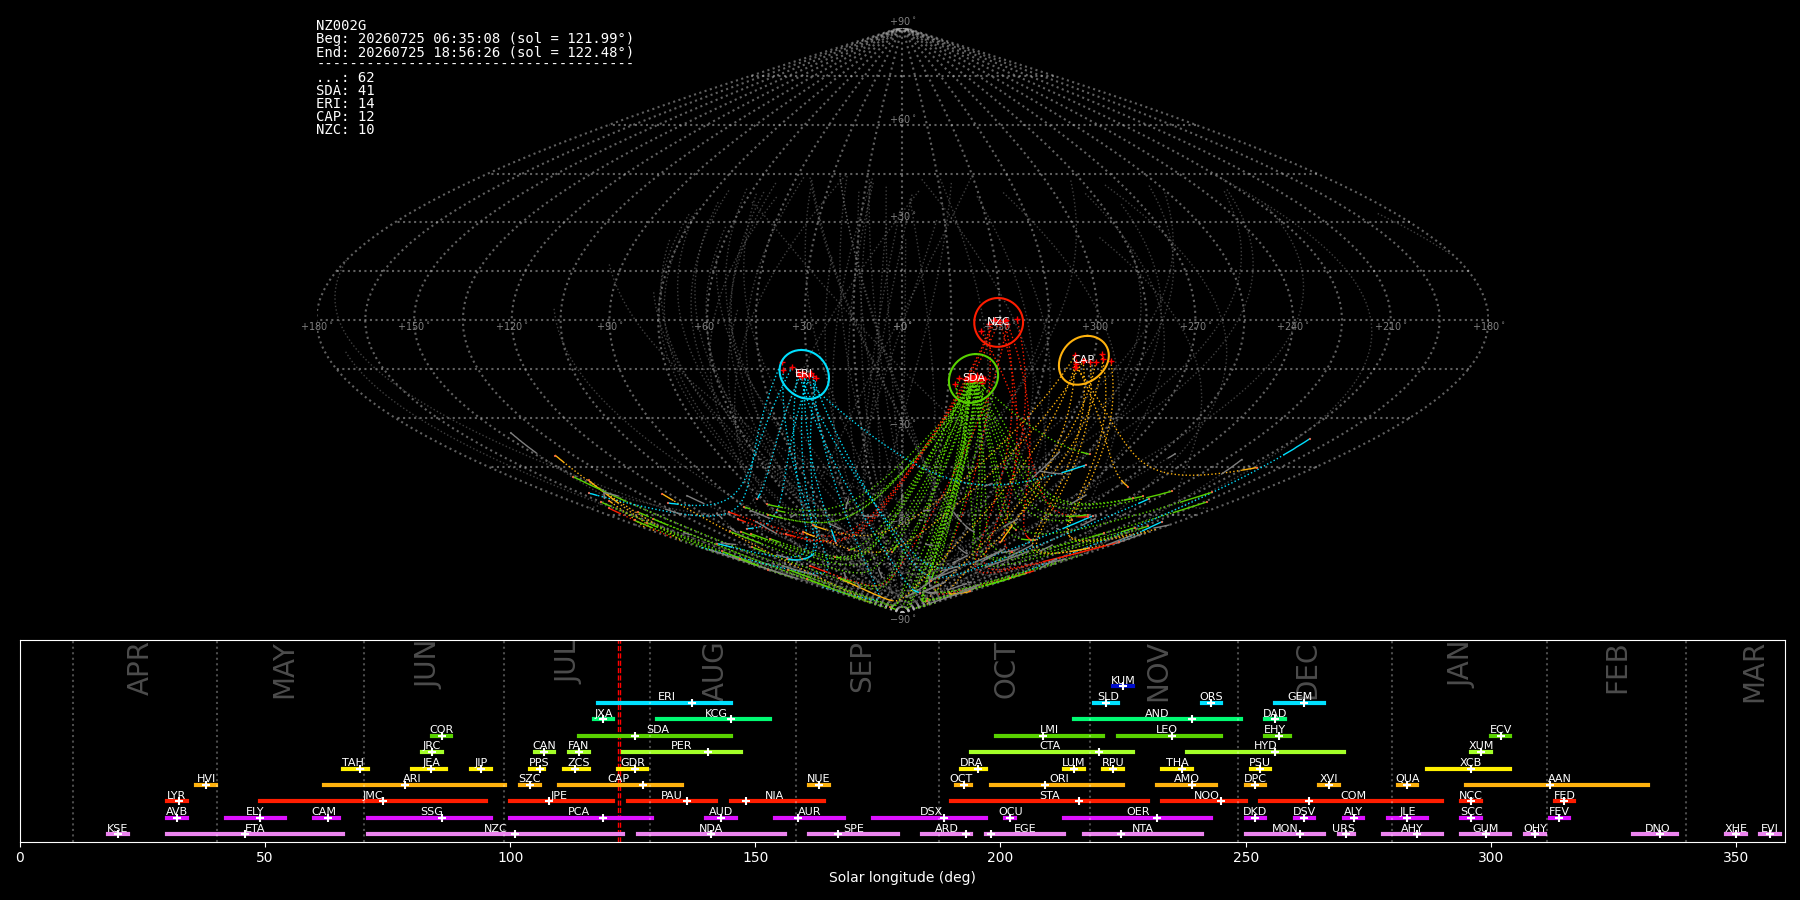Click the ORI shower bar in the timeline
This screenshot has height=900, width=1800.
click(x=1057, y=785)
